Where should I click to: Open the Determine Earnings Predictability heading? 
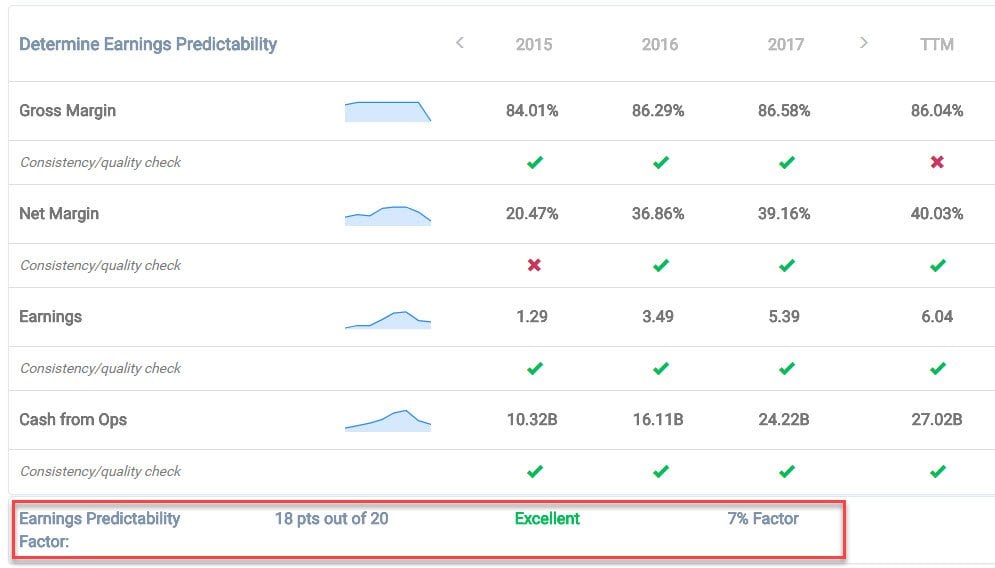click(x=148, y=45)
